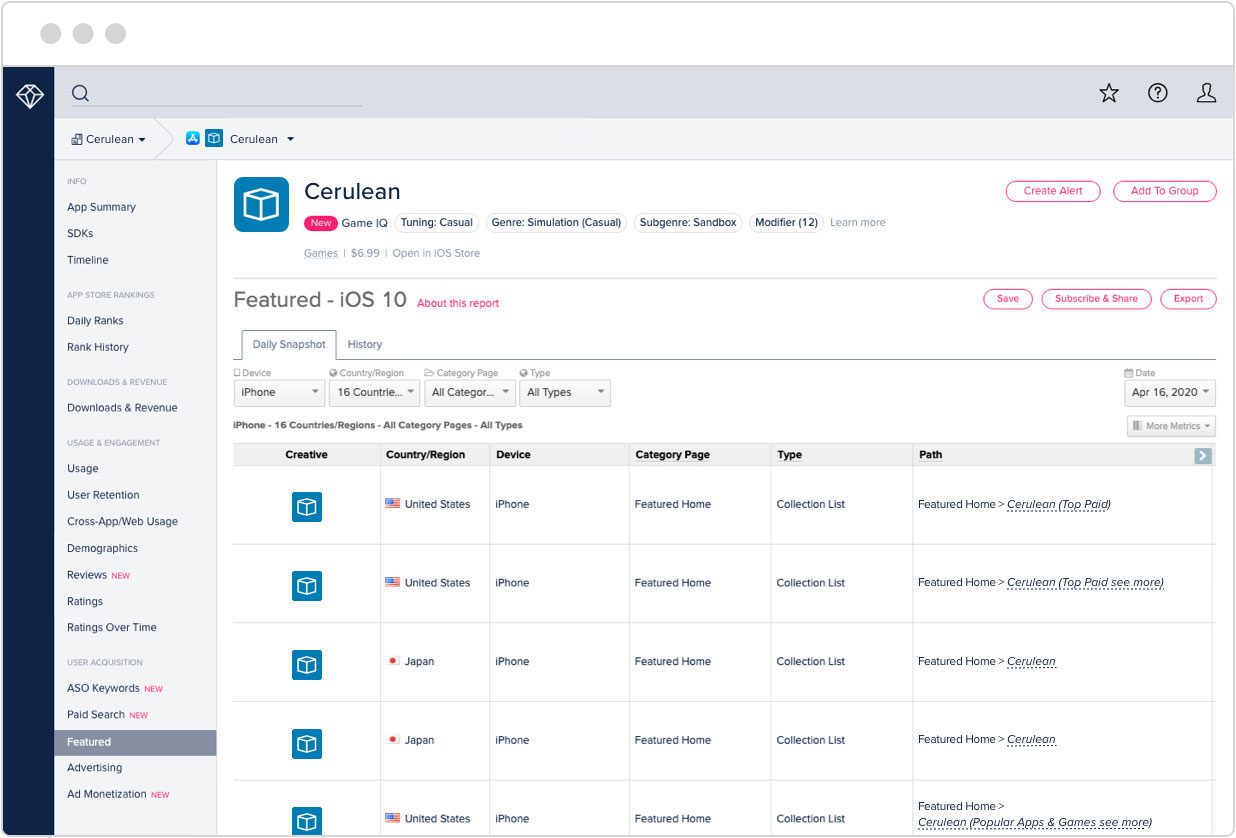Open the All Types filter dropdown
The height and width of the screenshot is (838, 1236).
(x=564, y=392)
